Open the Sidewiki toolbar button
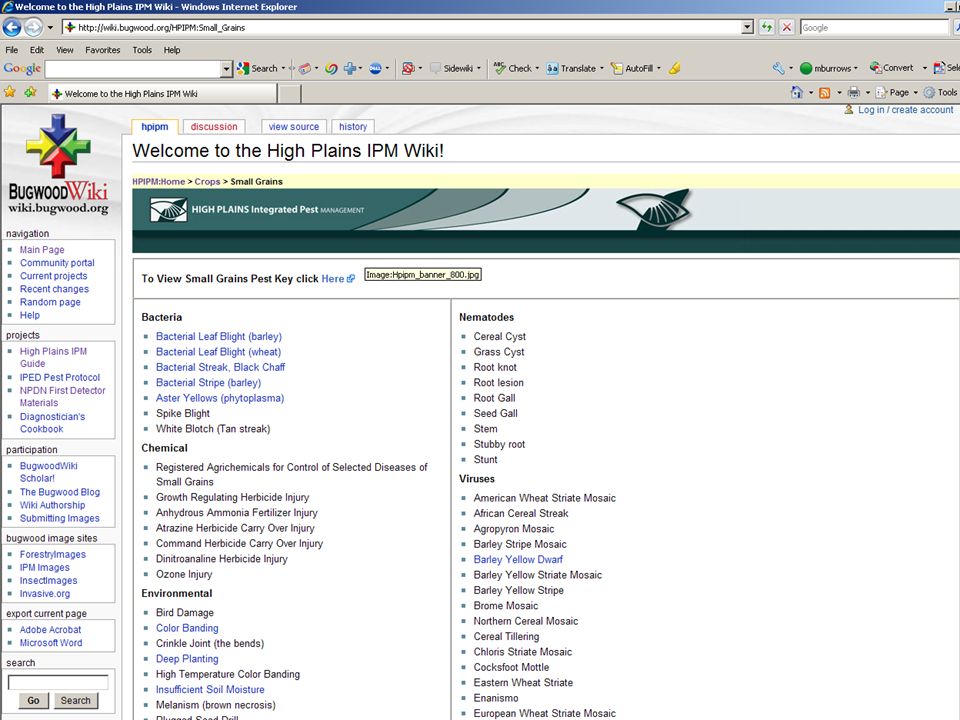Screen dimensions: 960x720 (x=452, y=69)
